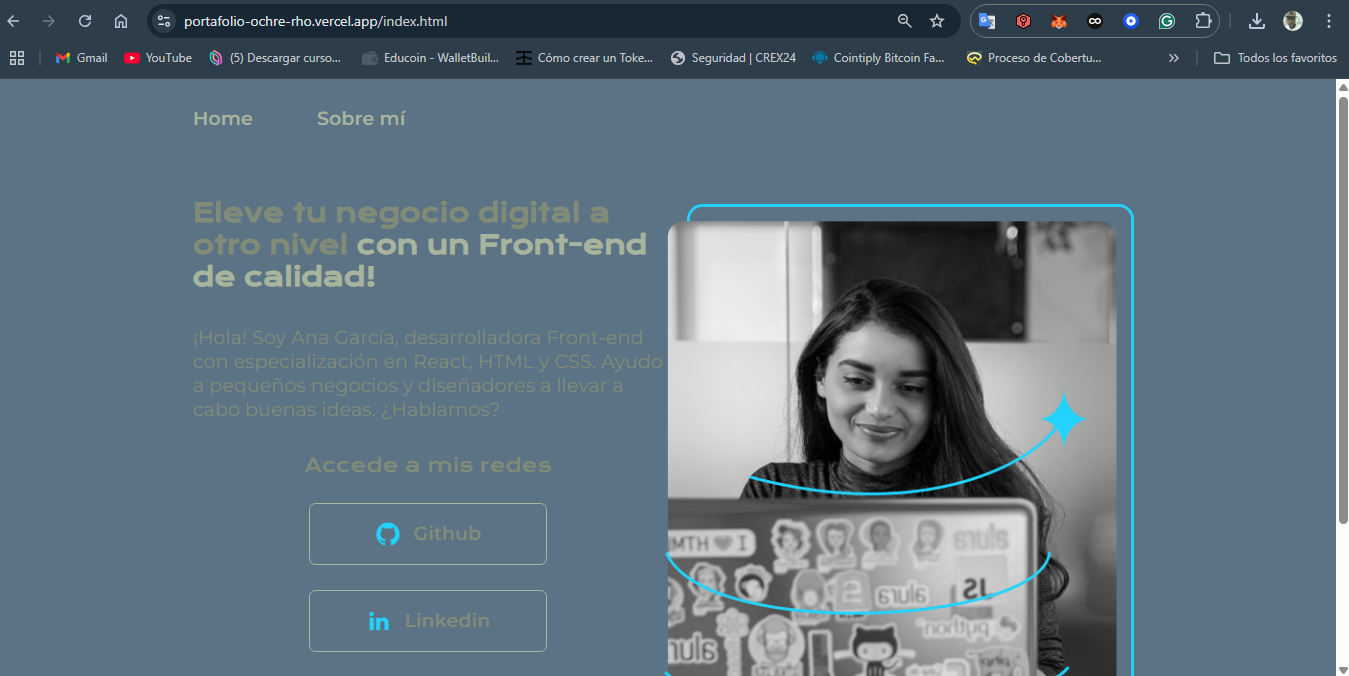Open the 'Proceso de Cobertu...' bookmark

point(1034,58)
